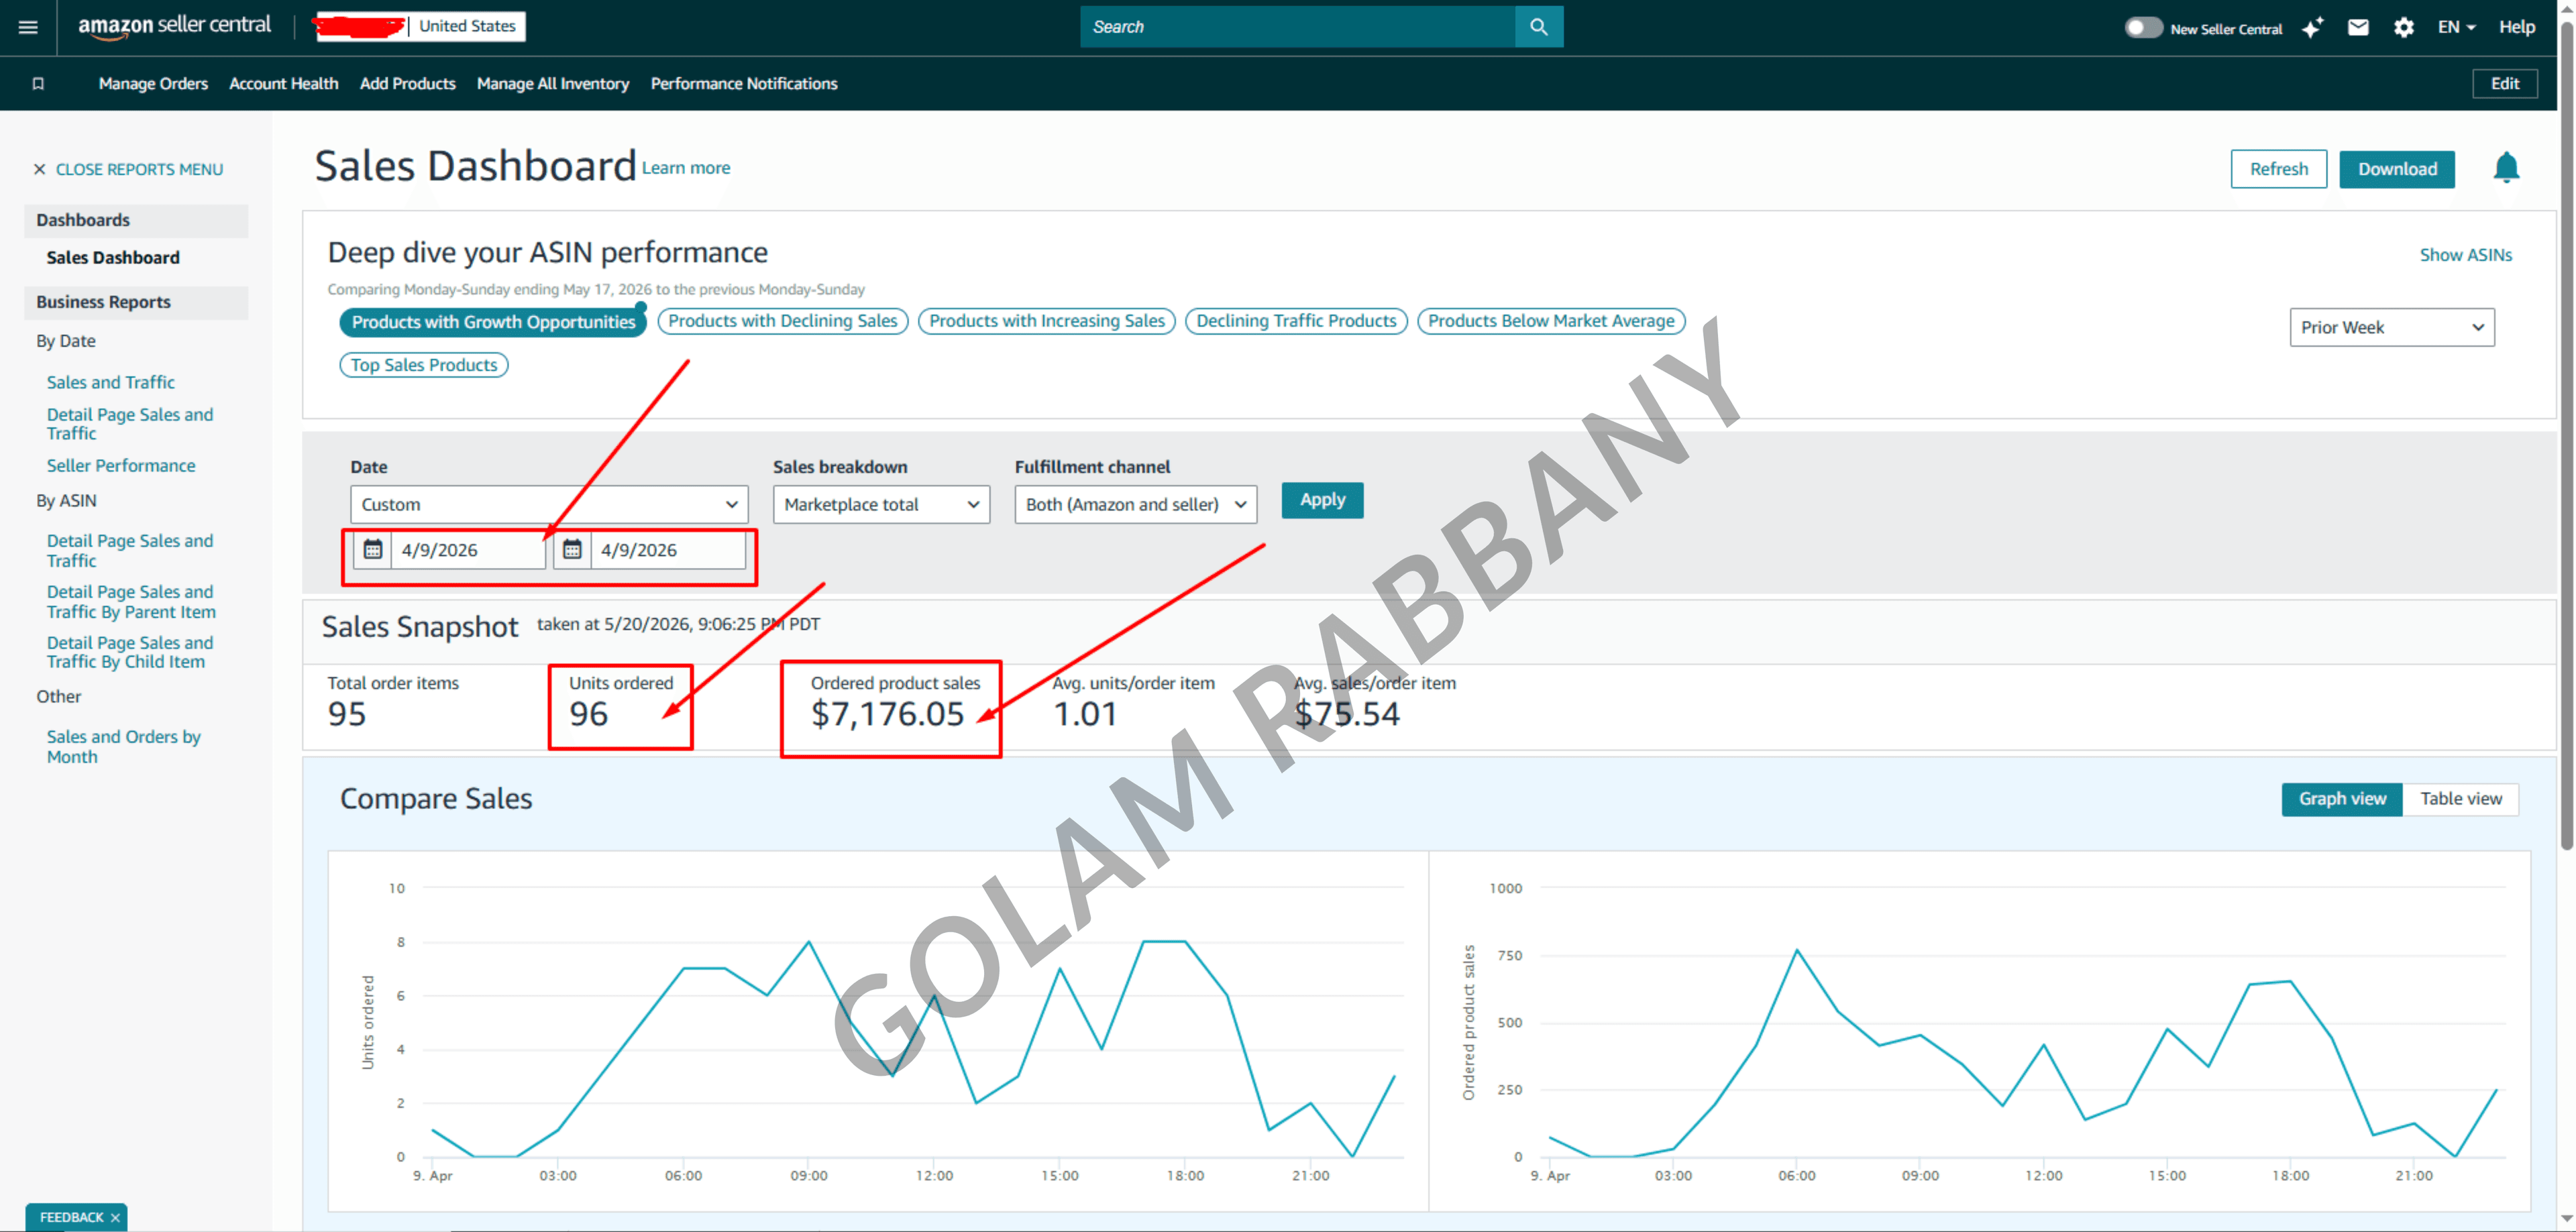Image resolution: width=2576 pixels, height=1232 pixels.
Task: Open the Fulfillment channel dropdown
Action: point(1135,504)
